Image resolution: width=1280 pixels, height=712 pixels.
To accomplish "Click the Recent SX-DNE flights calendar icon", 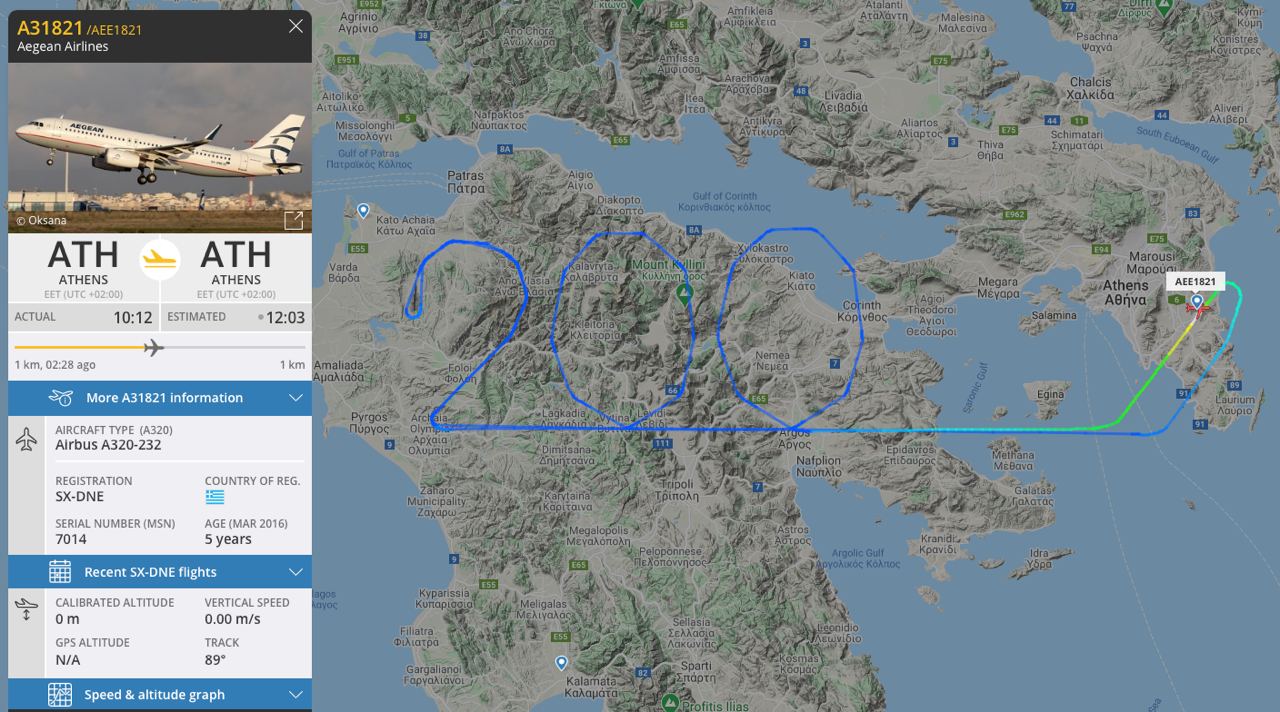I will click(60, 572).
